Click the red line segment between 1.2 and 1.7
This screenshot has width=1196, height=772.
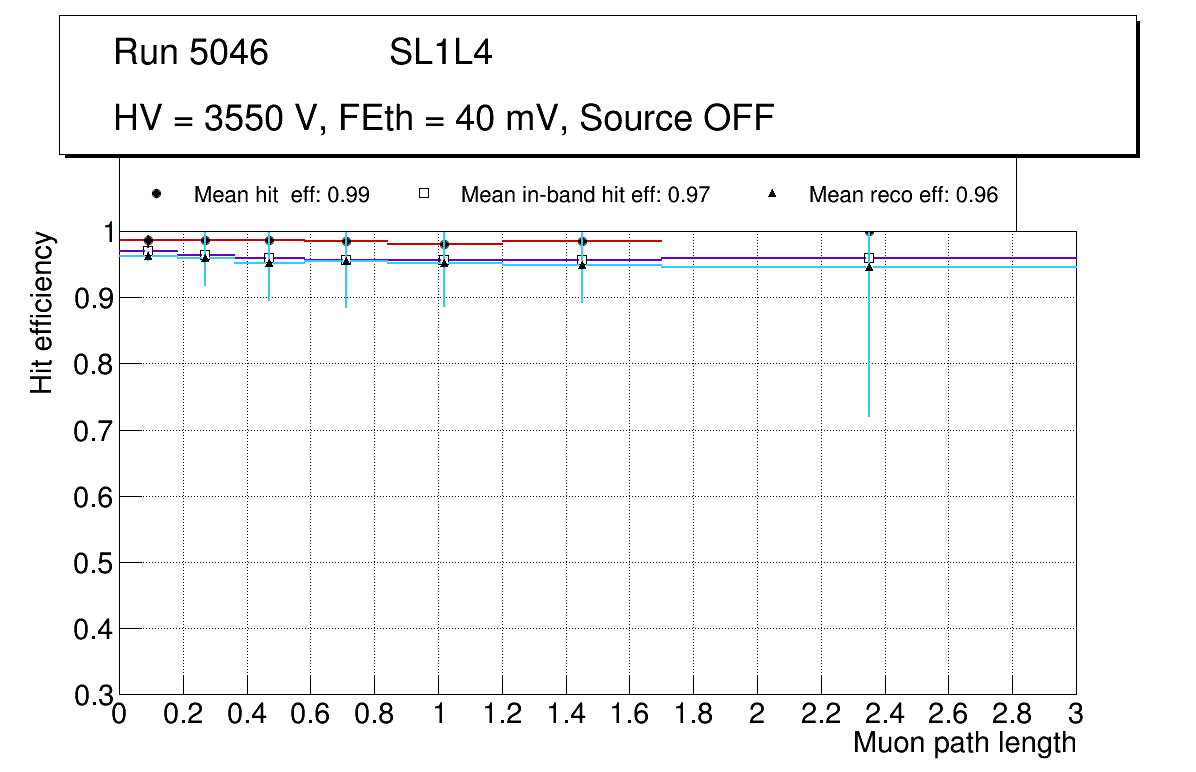pos(582,241)
